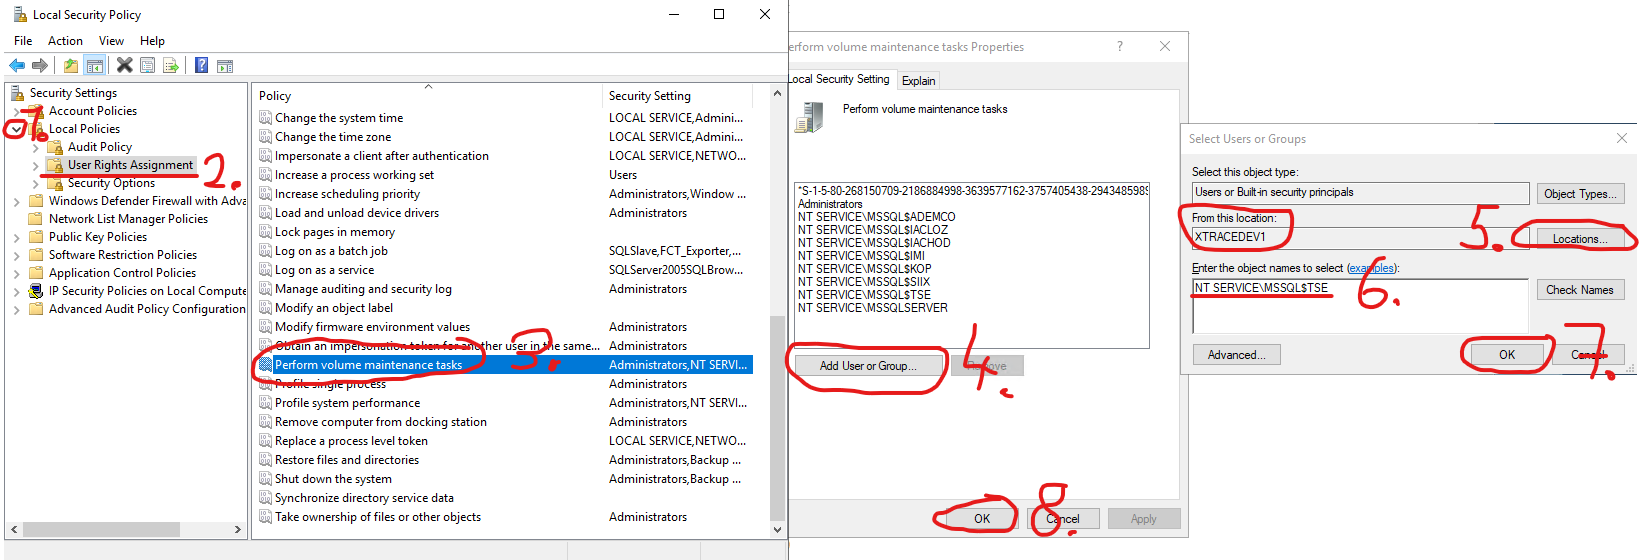Select Administrators in the accounts list
Viewport: 1640px width, 560px height.
click(830, 204)
